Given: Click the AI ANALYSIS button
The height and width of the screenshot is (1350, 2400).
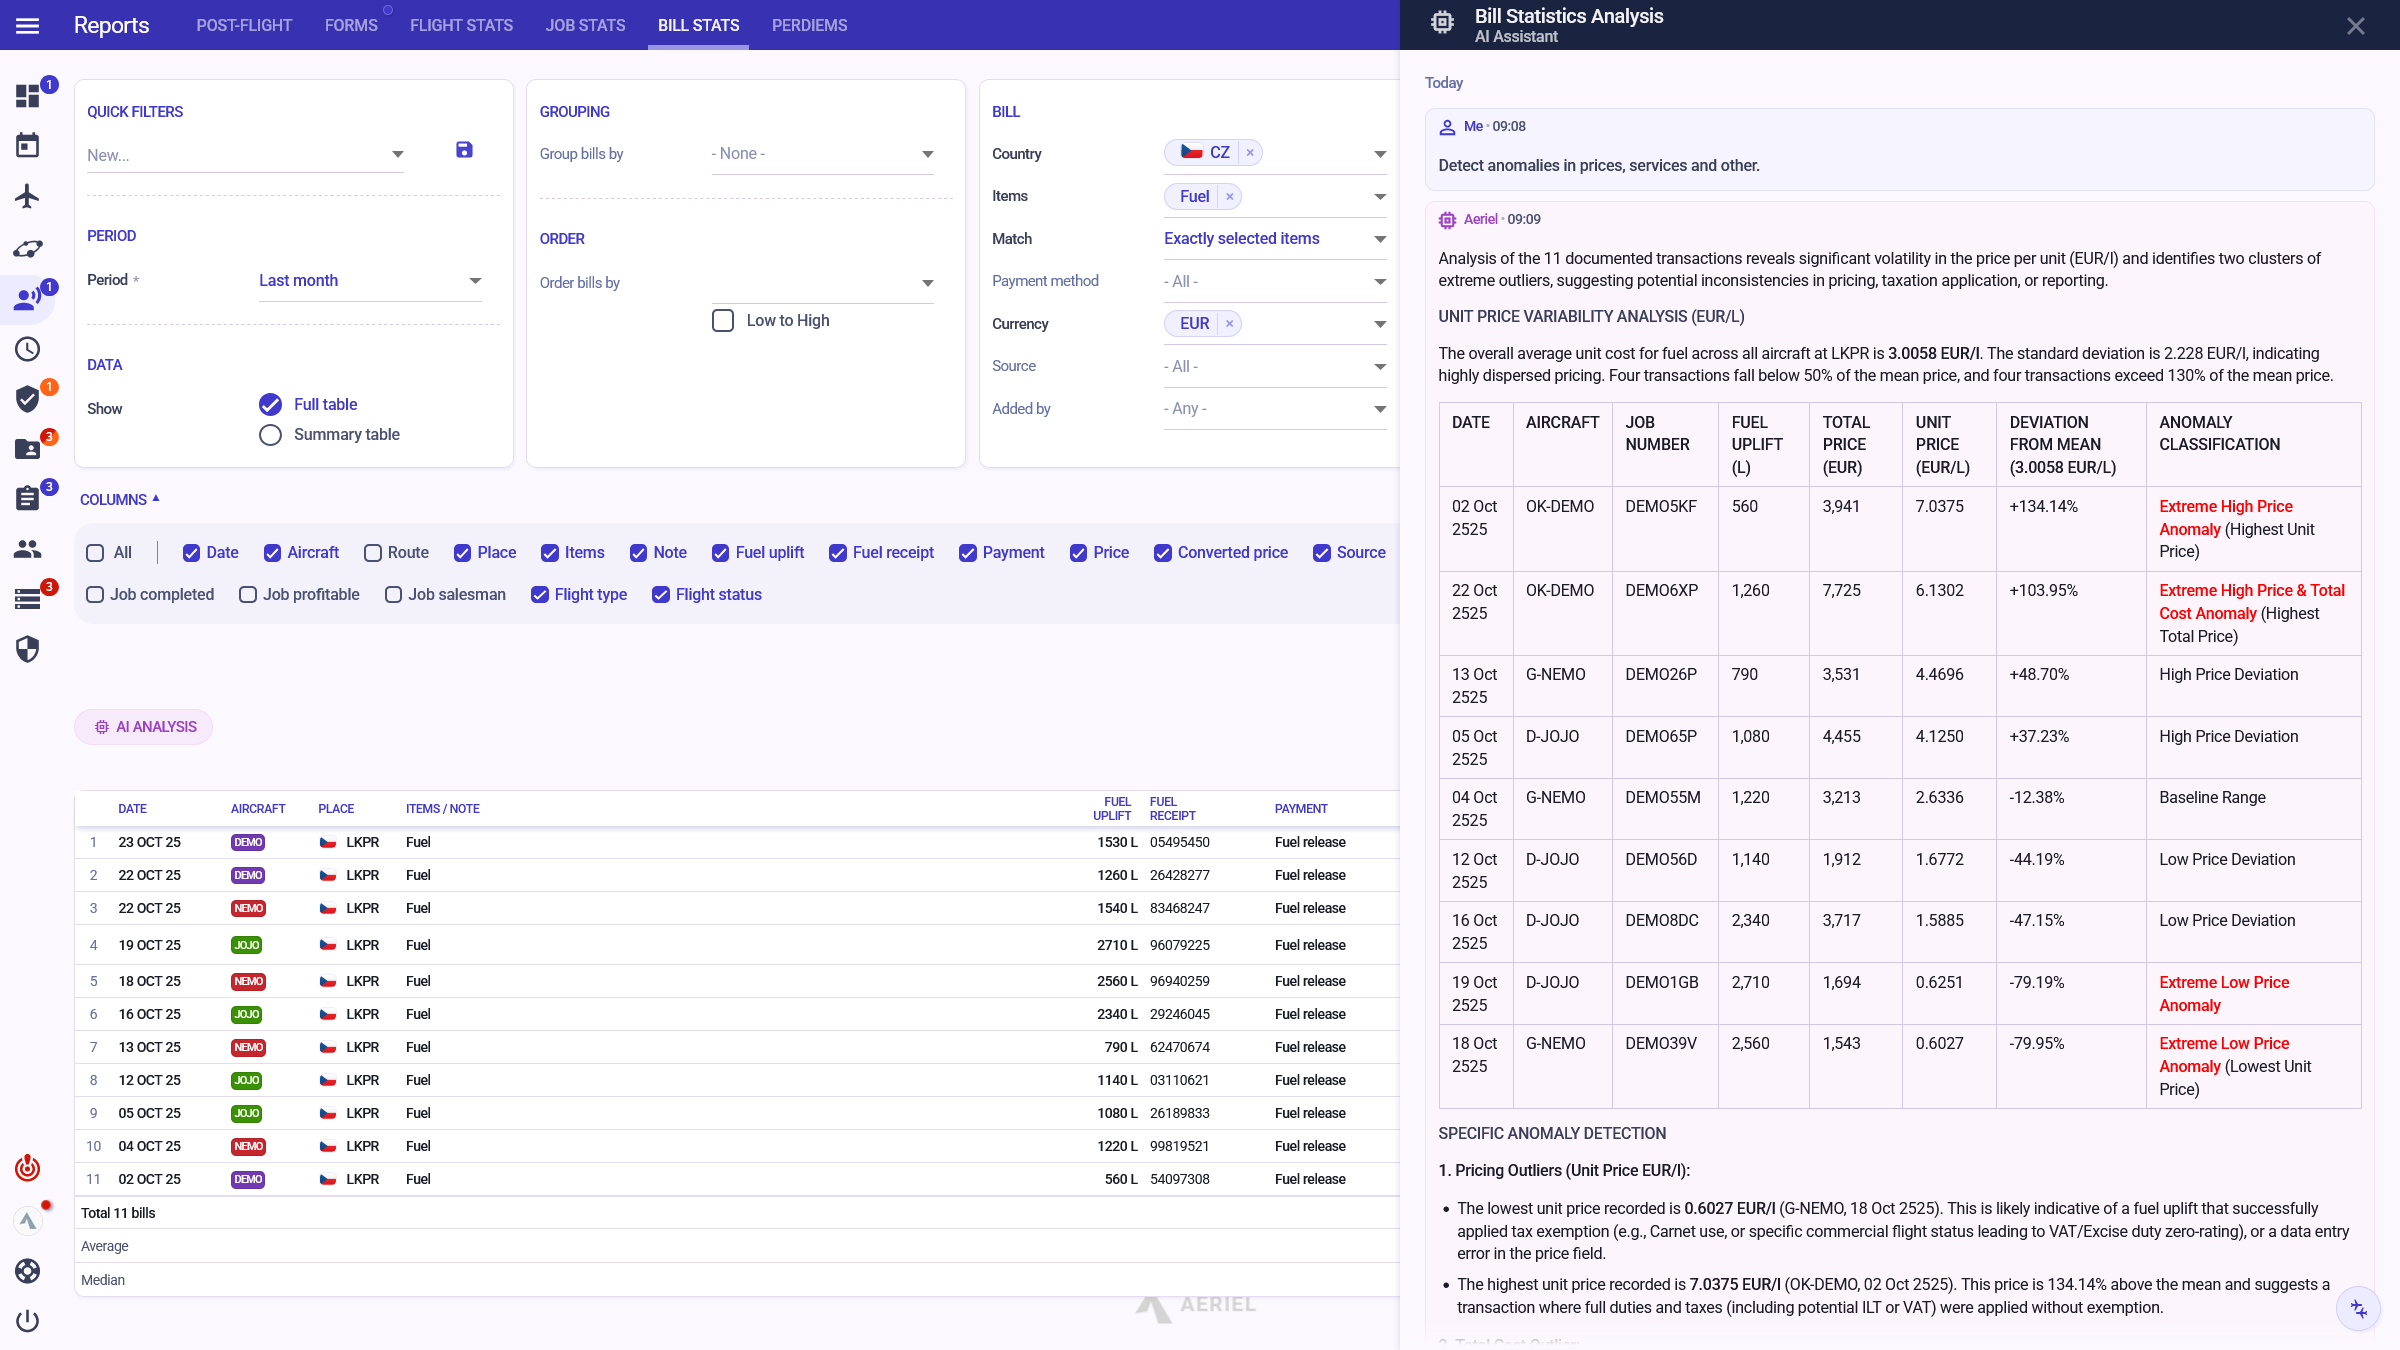Looking at the screenshot, I should pyautogui.click(x=144, y=727).
